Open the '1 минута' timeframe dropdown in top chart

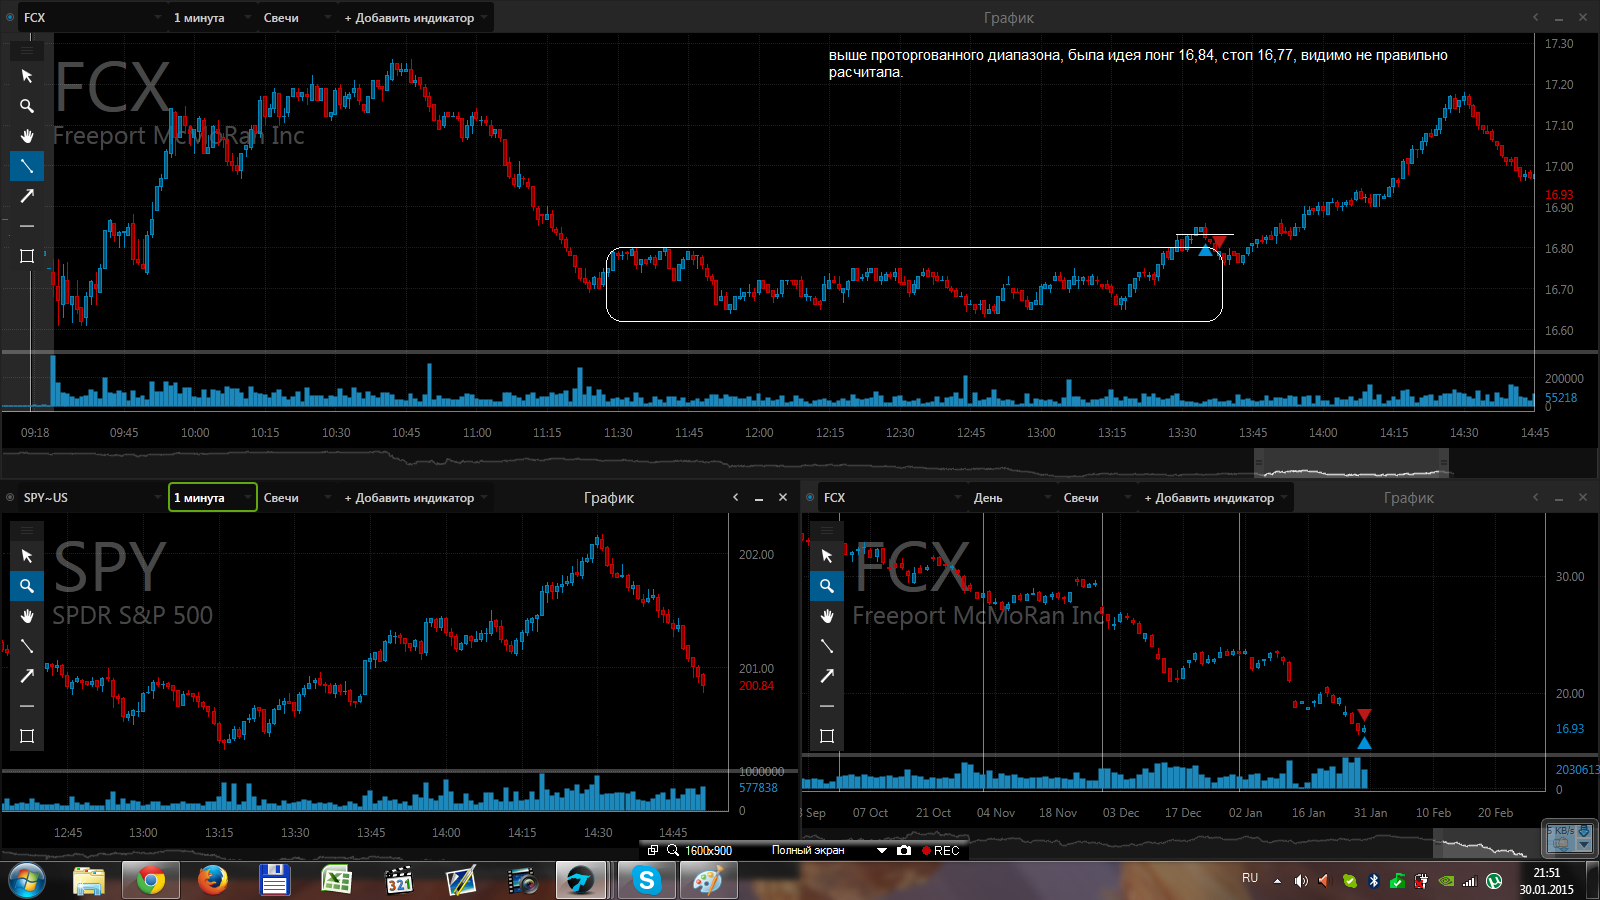pyautogui.click(x=211, y=17)
